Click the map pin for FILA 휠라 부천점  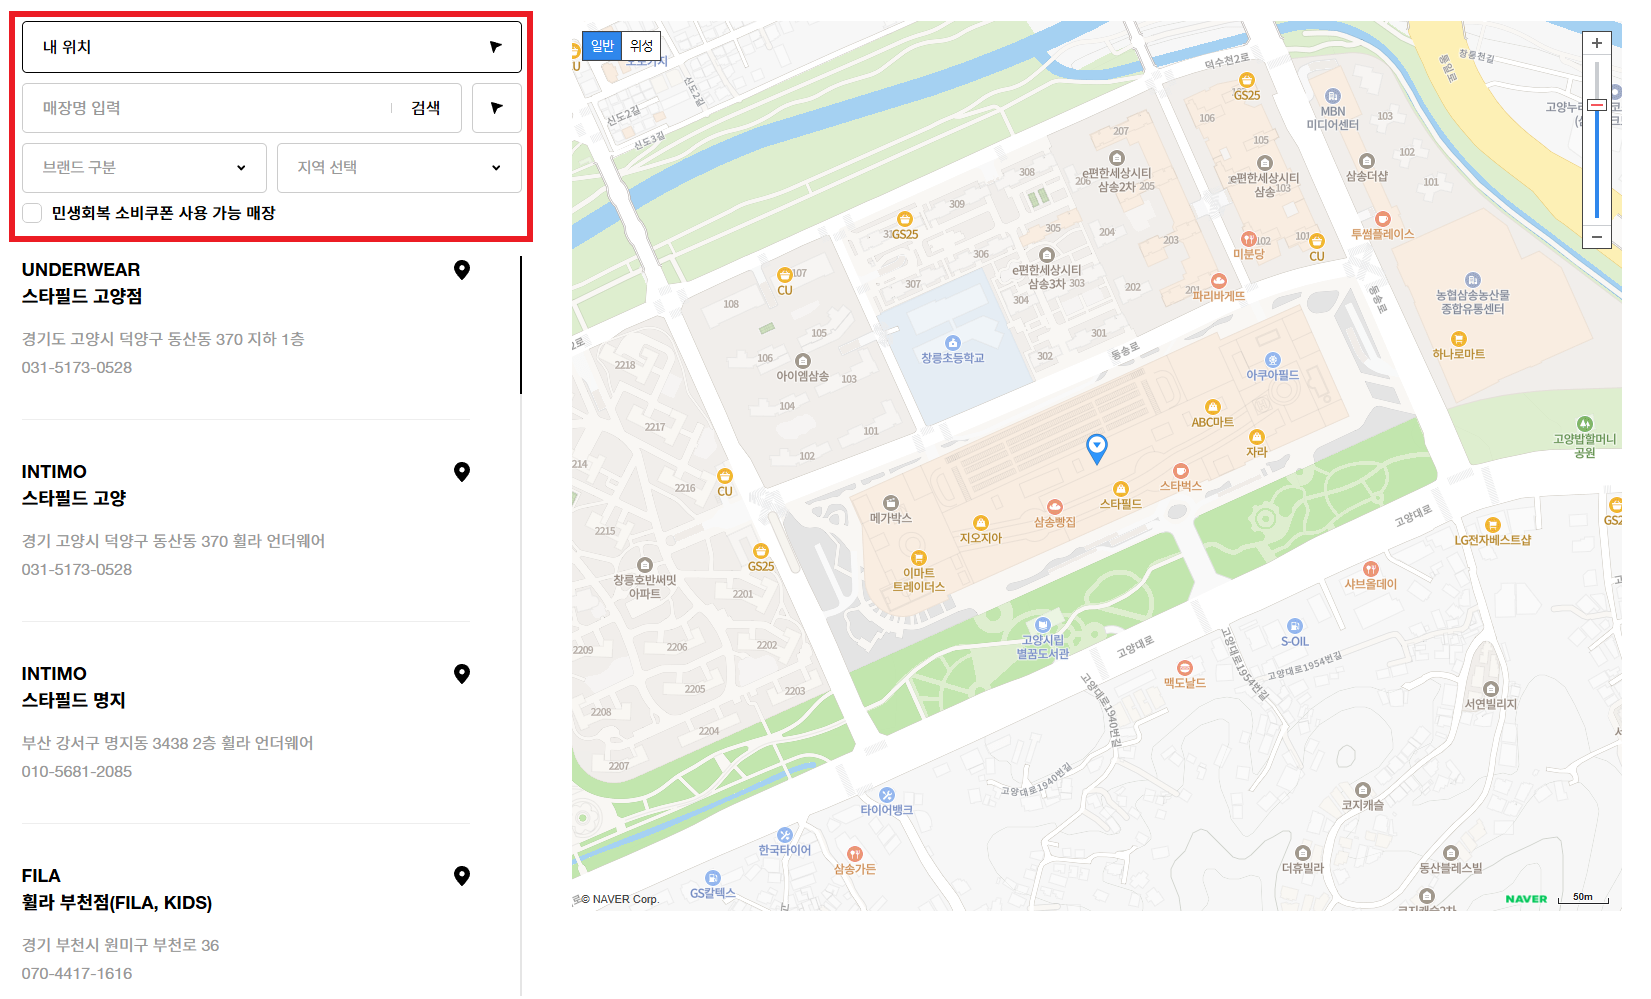click(462, 876)
